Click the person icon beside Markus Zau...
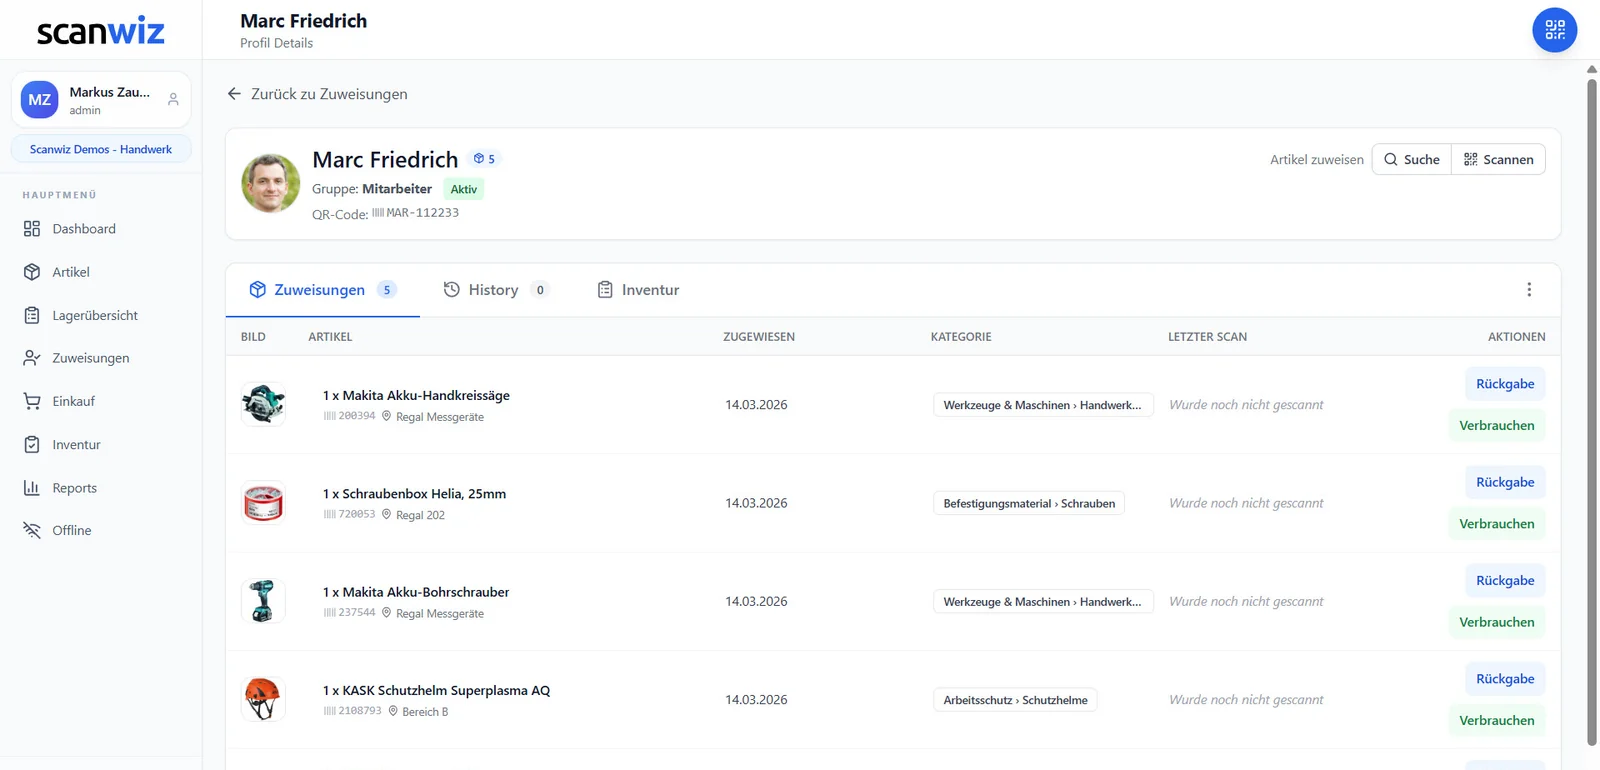This screenshot has width=1600, height=770. 173,100
